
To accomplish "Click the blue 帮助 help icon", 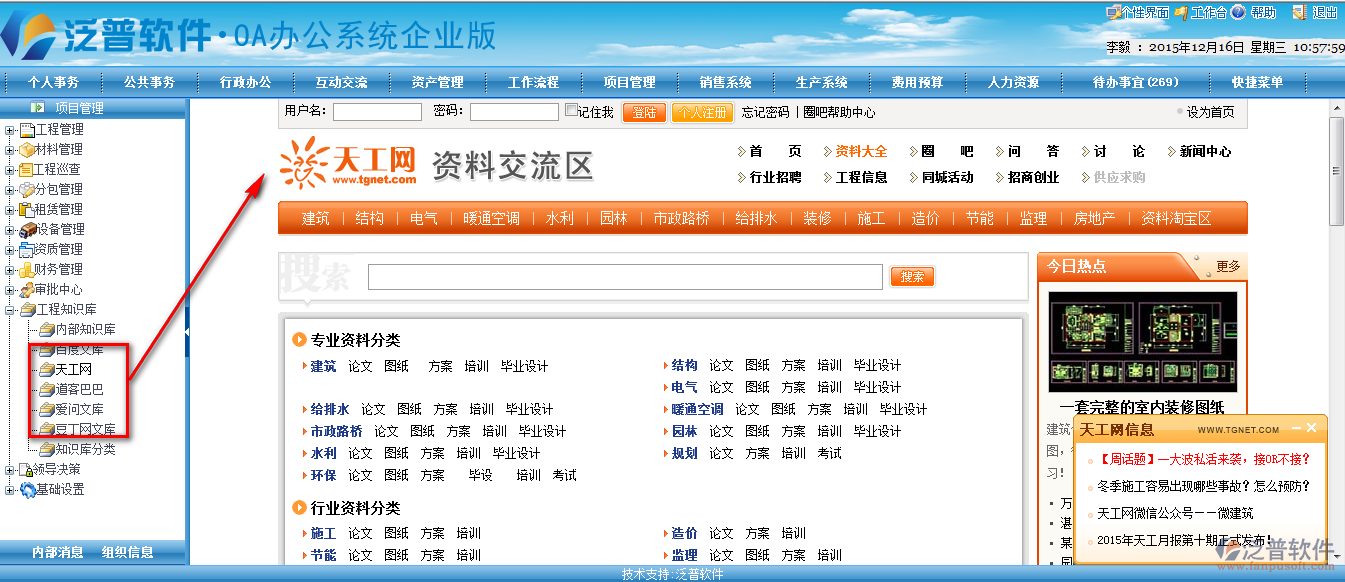I will (x=1238, y=13).
